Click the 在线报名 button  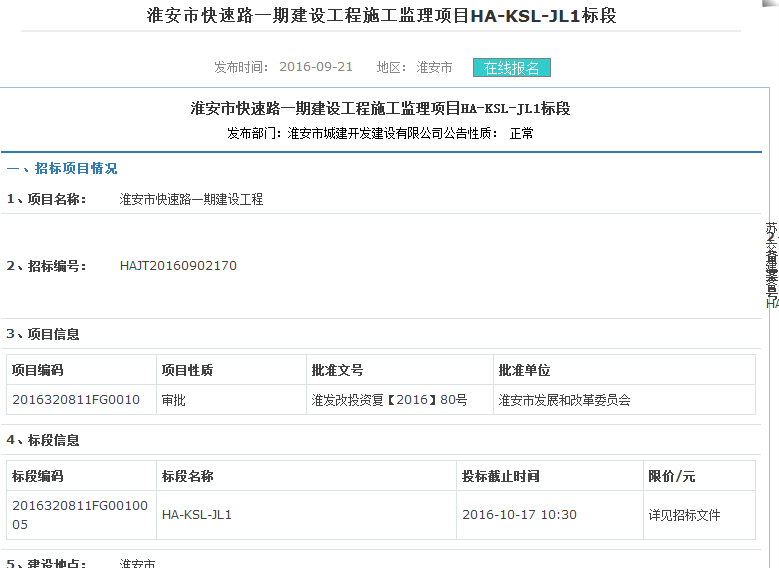click(511, 68)
